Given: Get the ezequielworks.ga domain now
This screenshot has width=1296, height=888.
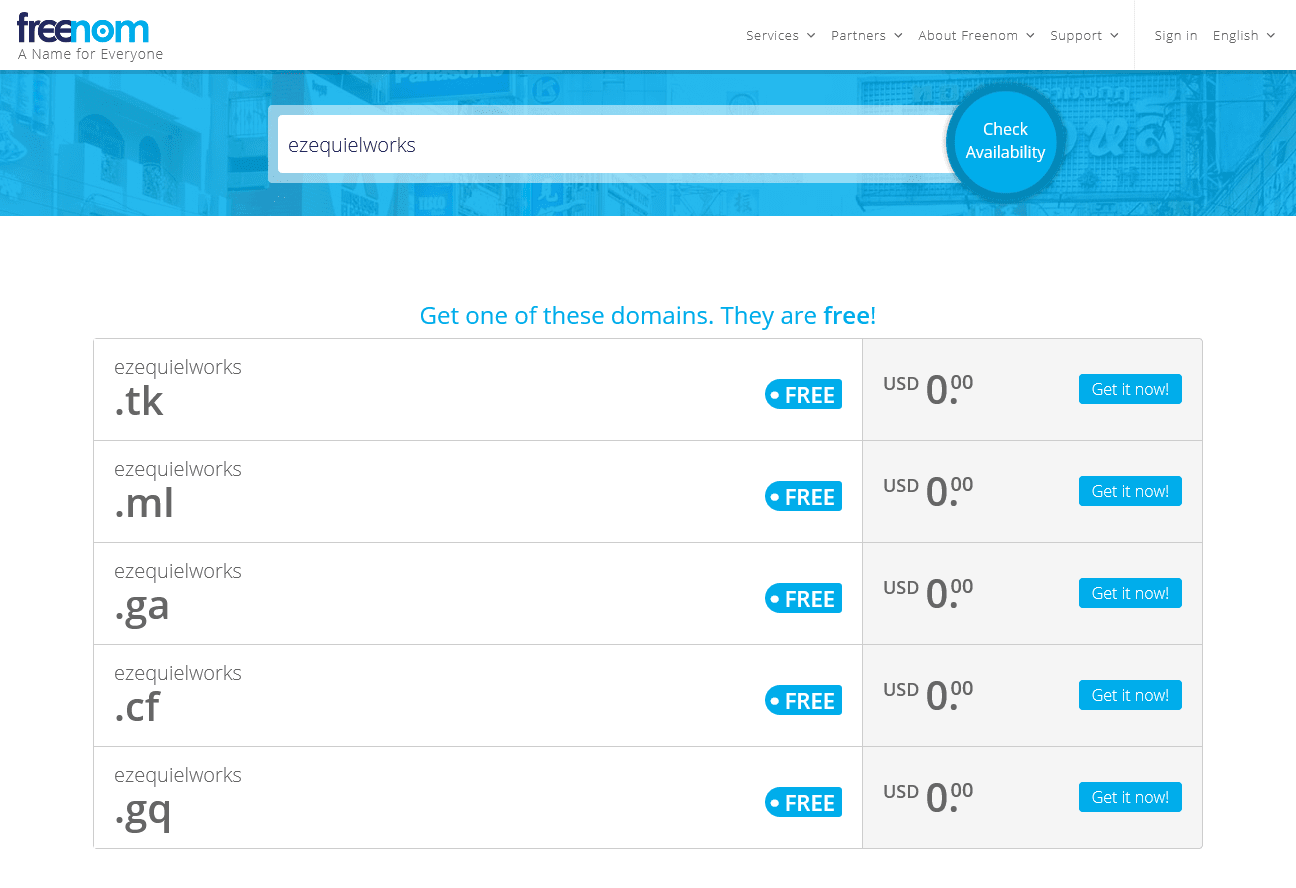Looking at the screenshot, I should (1130, 593).
